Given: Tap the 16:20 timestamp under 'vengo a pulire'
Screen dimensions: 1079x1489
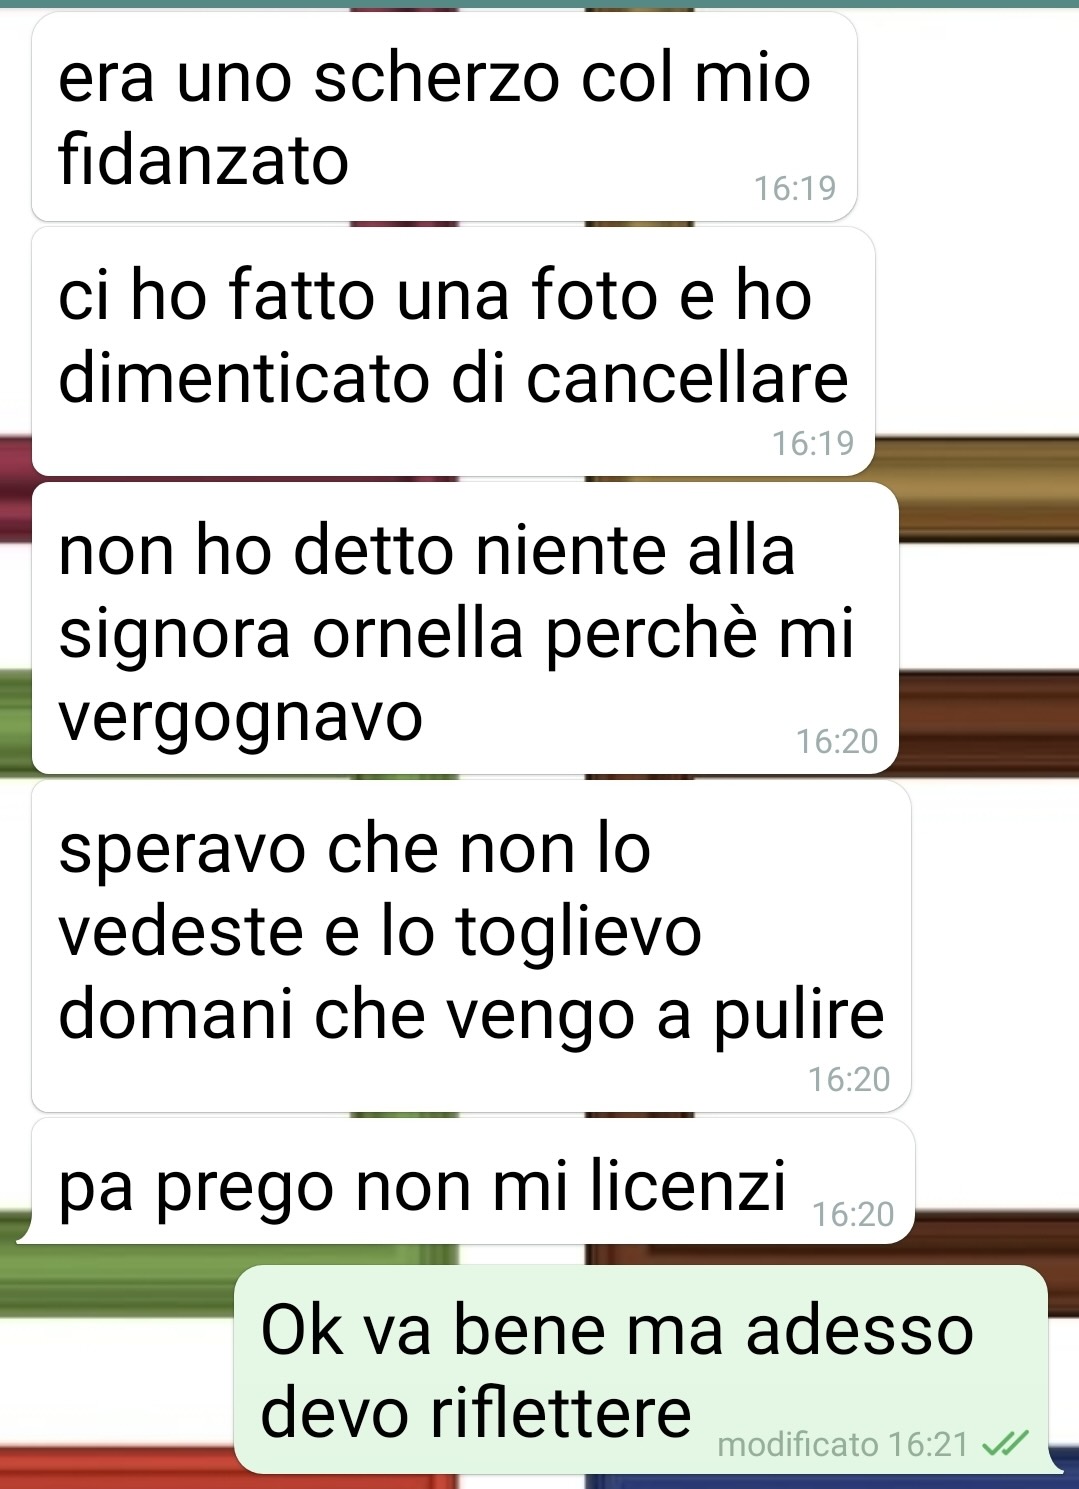Looking at the screenshot, I should (x=849, y=1079).
